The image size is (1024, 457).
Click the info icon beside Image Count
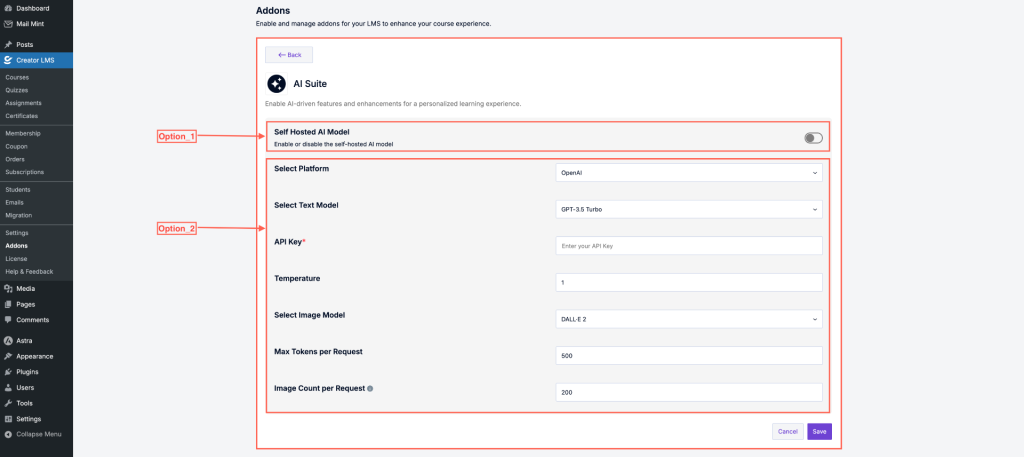point(371,388)
